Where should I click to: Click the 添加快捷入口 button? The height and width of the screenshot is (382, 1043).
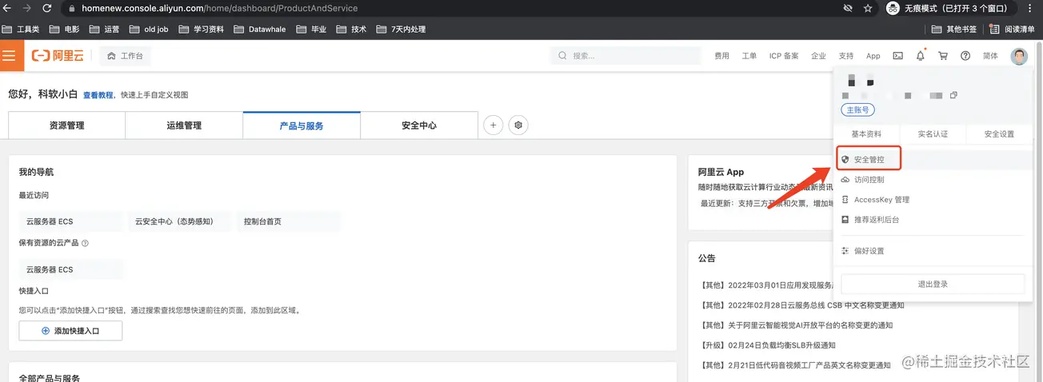(71, 331)
